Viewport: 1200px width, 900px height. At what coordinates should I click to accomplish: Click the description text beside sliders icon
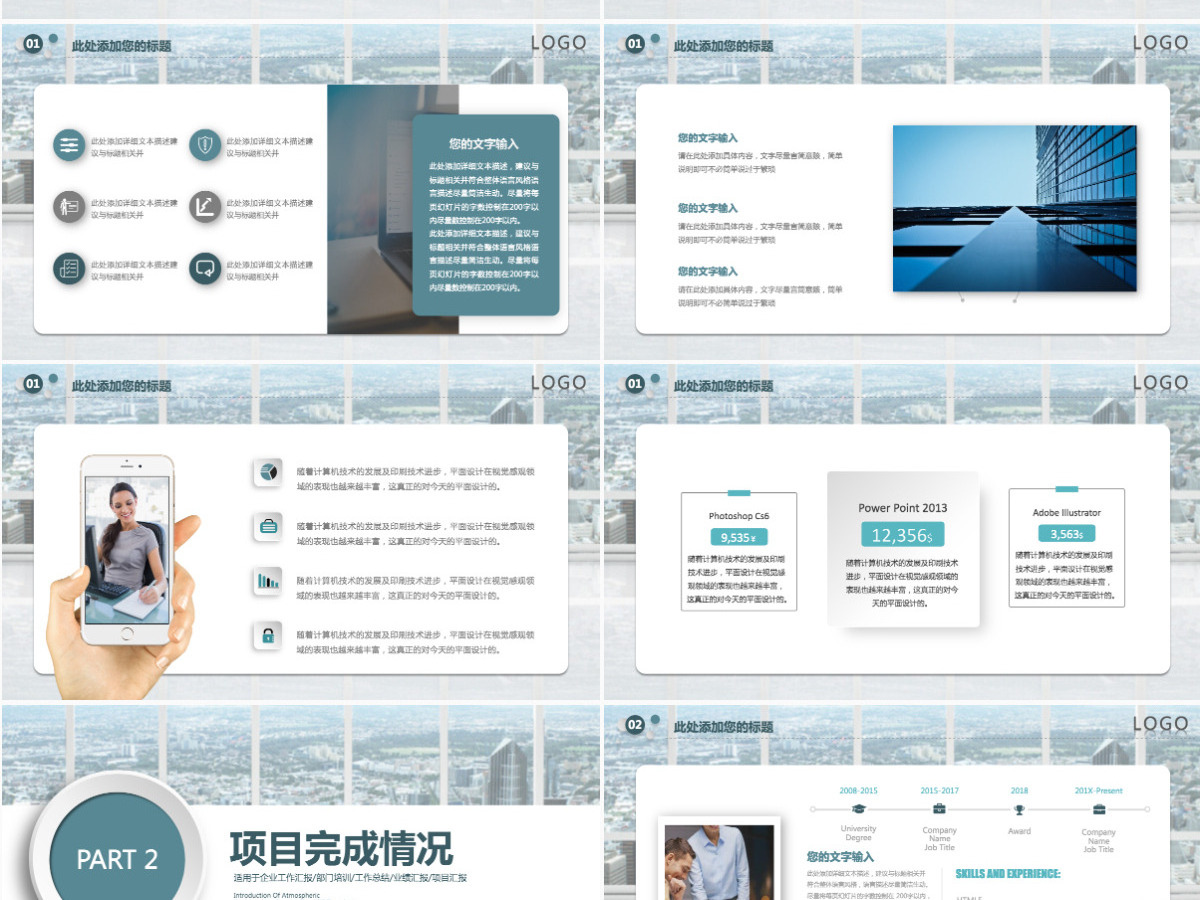point(134,147)
